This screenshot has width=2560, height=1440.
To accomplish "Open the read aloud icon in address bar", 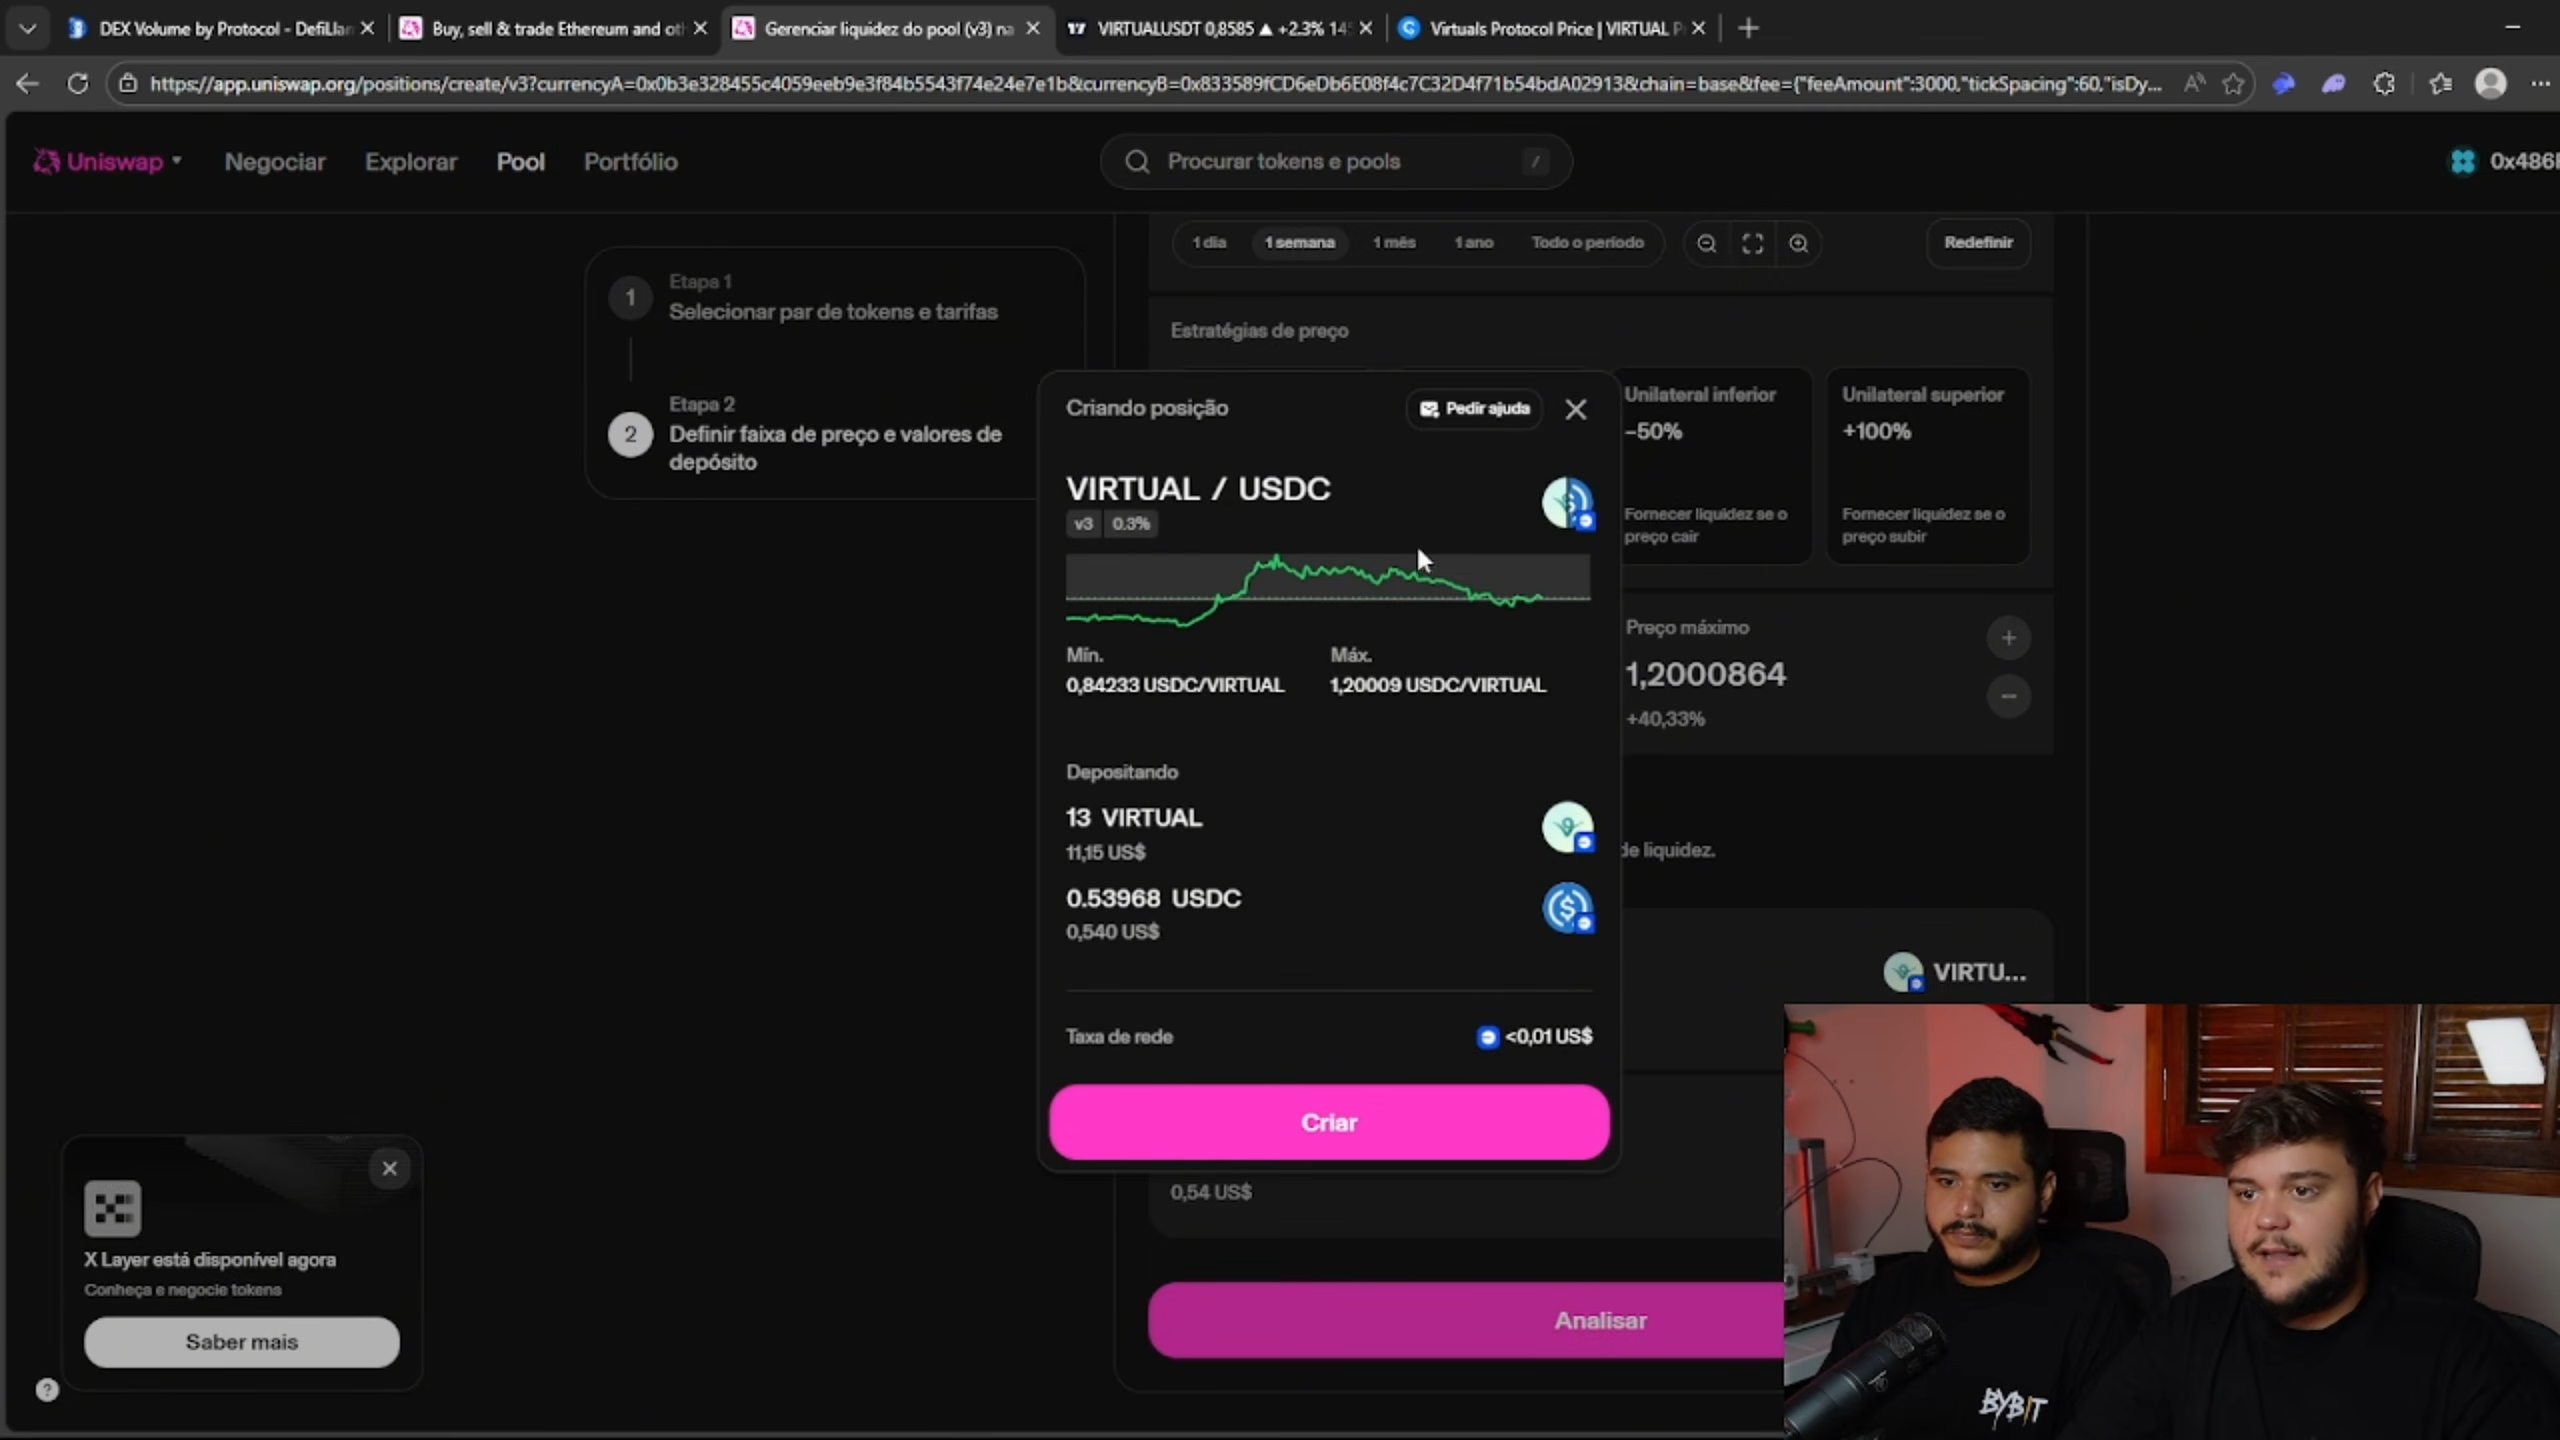I will 2194,84.
